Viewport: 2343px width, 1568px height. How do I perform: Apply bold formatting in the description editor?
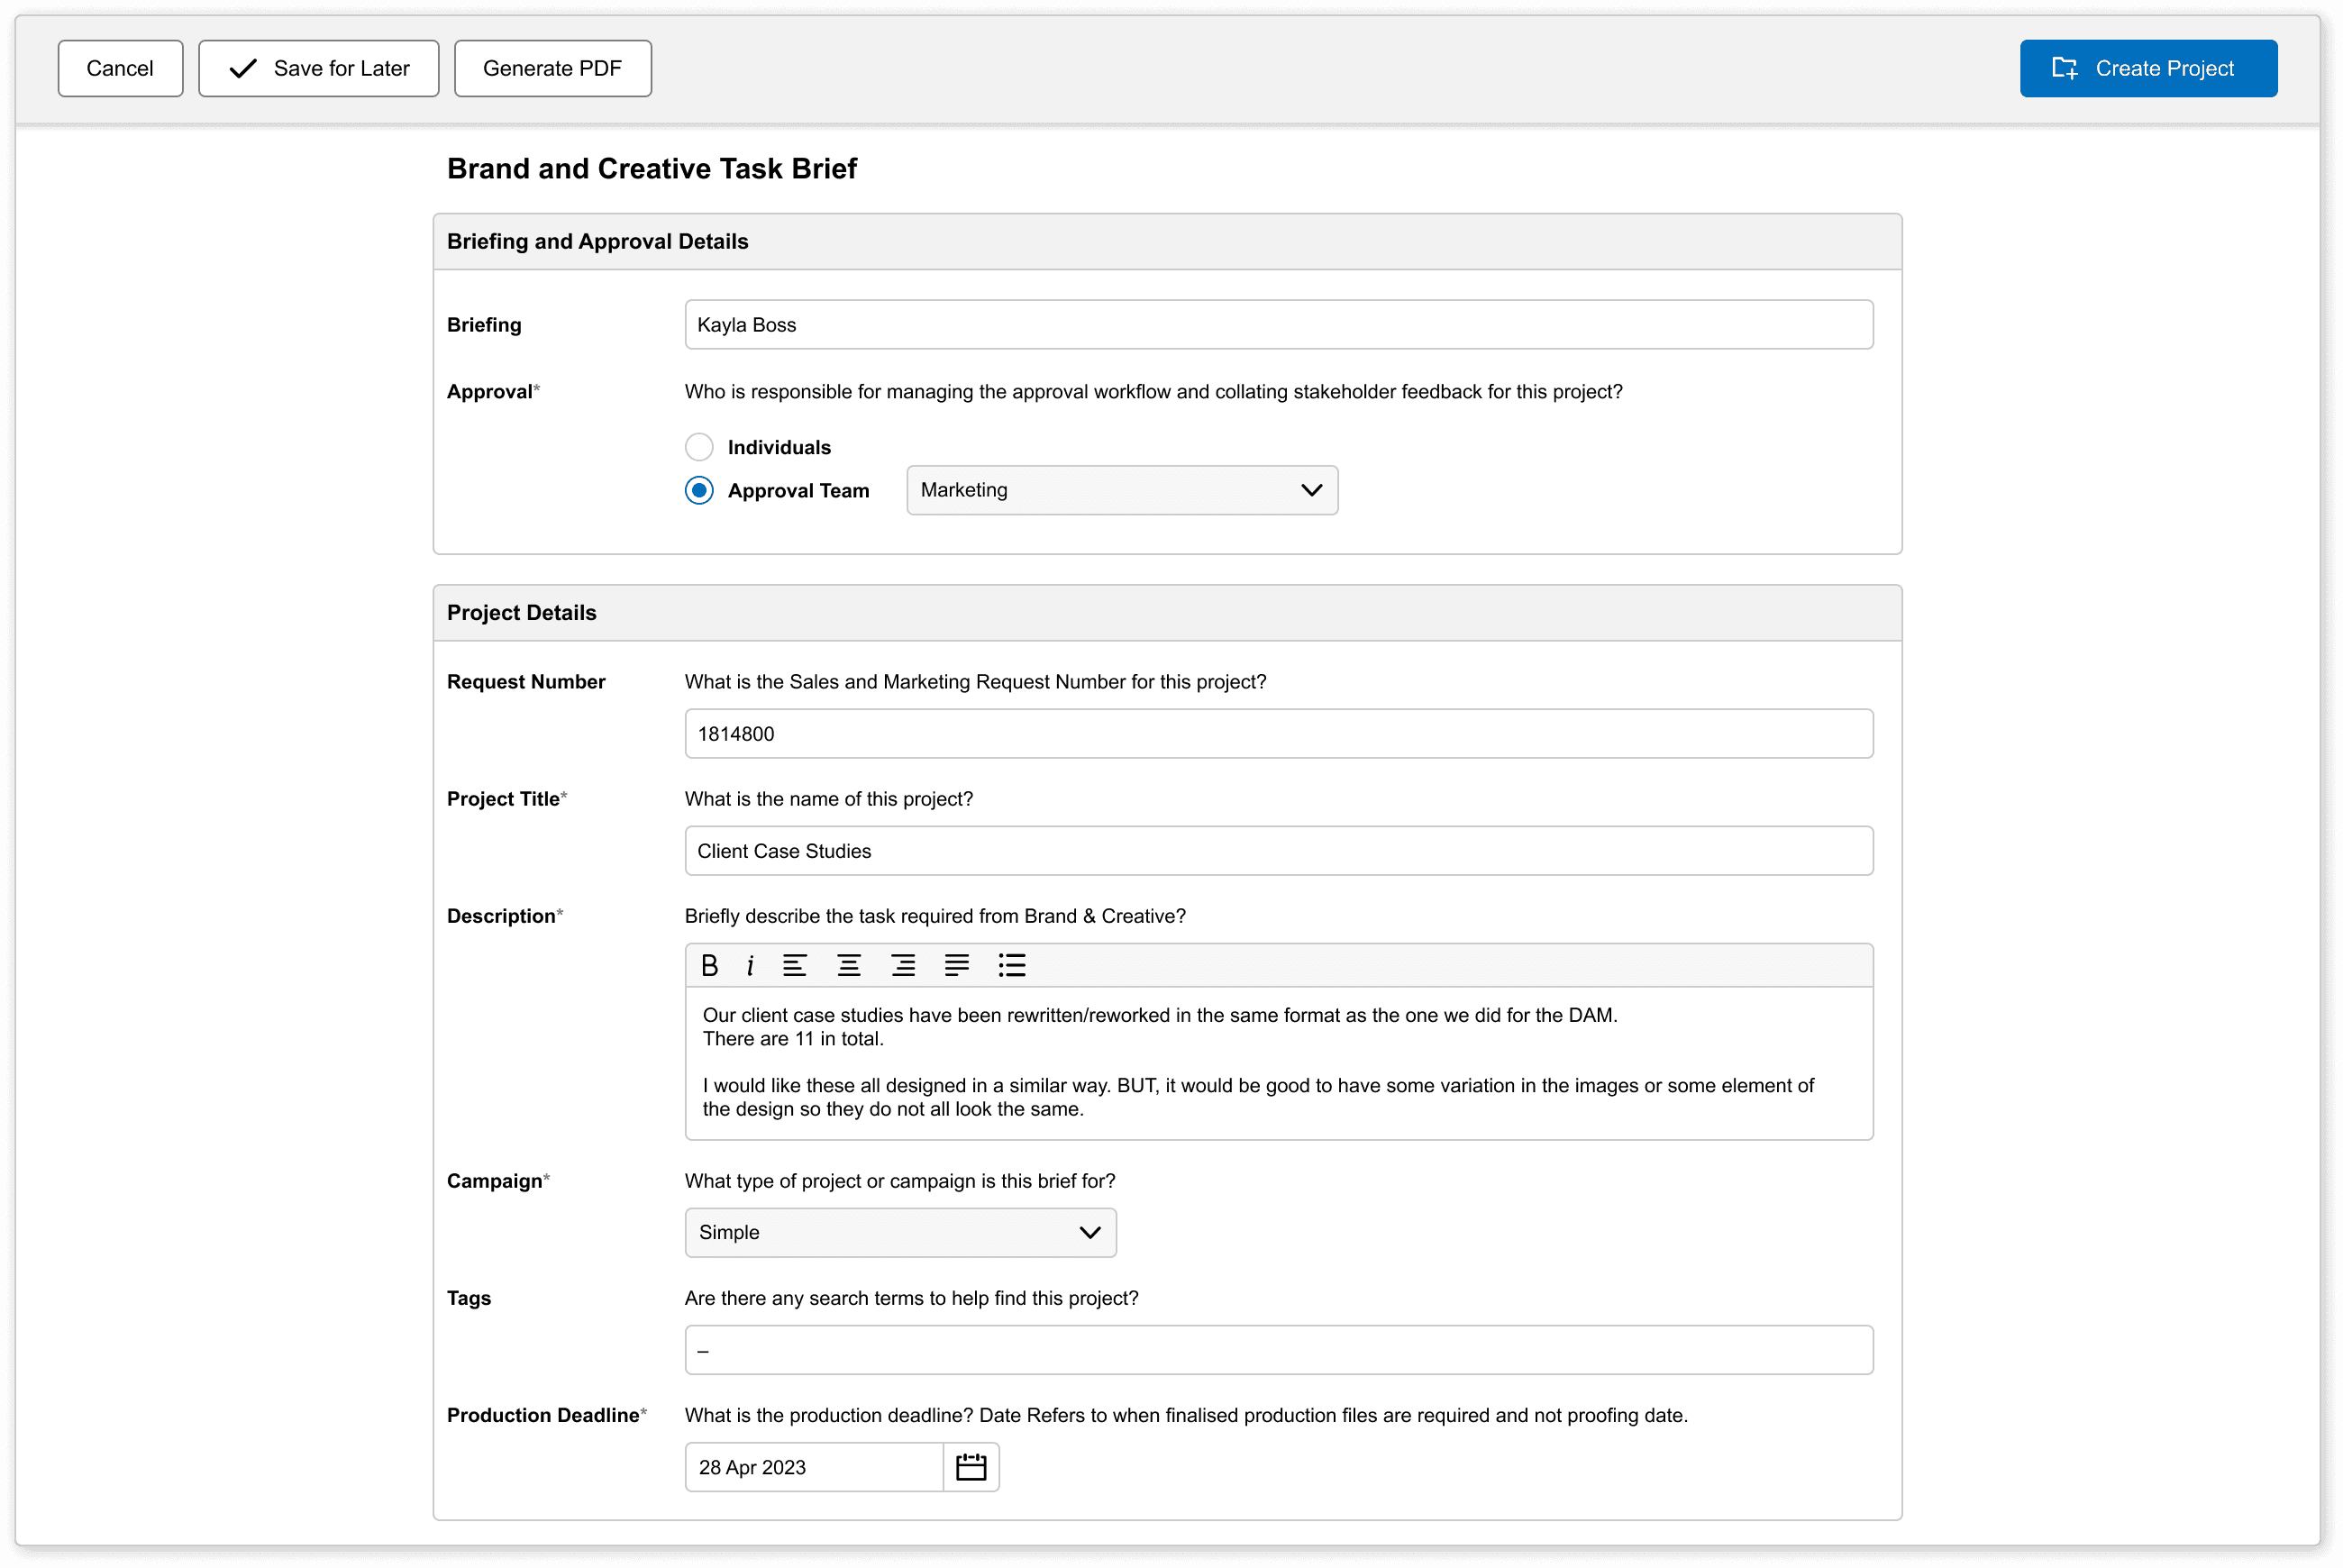(710, 965)
